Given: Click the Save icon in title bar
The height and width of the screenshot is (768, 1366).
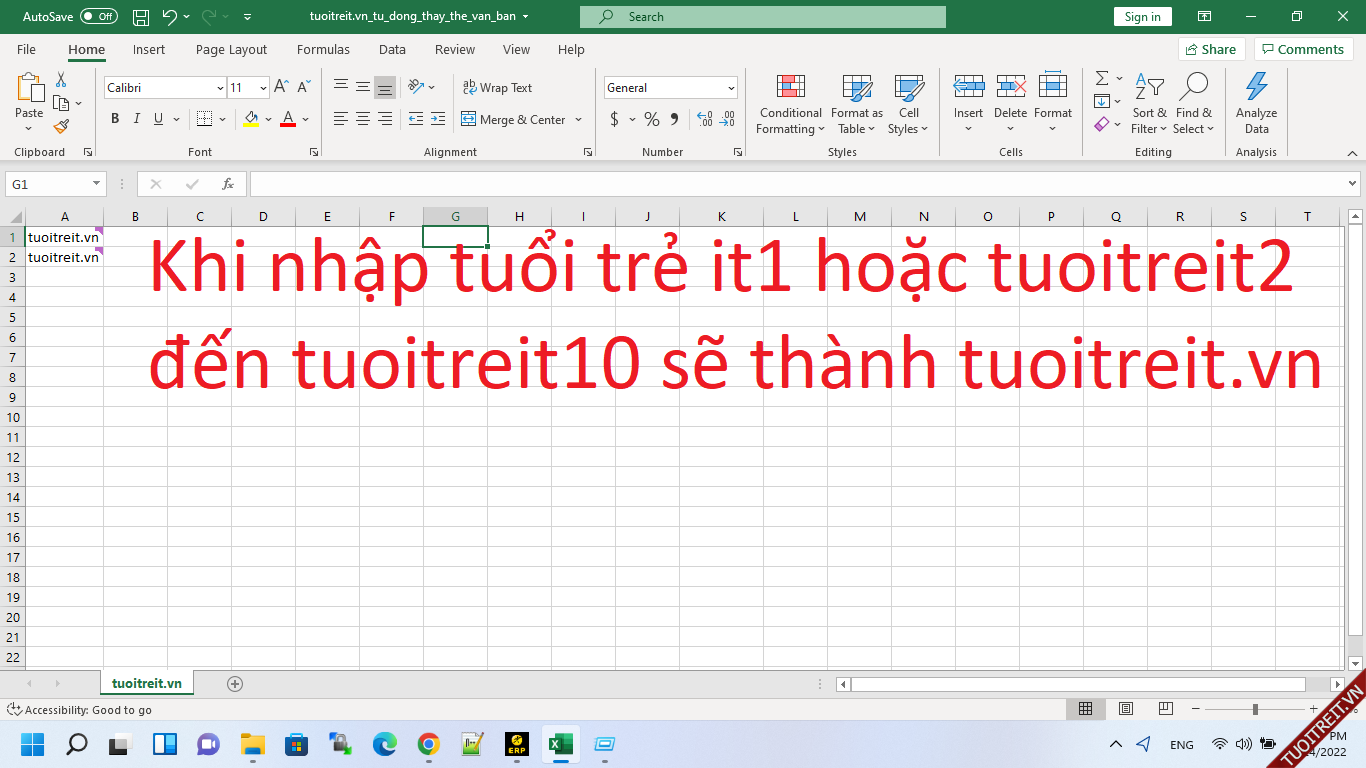Looking at the screenshot, I should coord(141,17).
